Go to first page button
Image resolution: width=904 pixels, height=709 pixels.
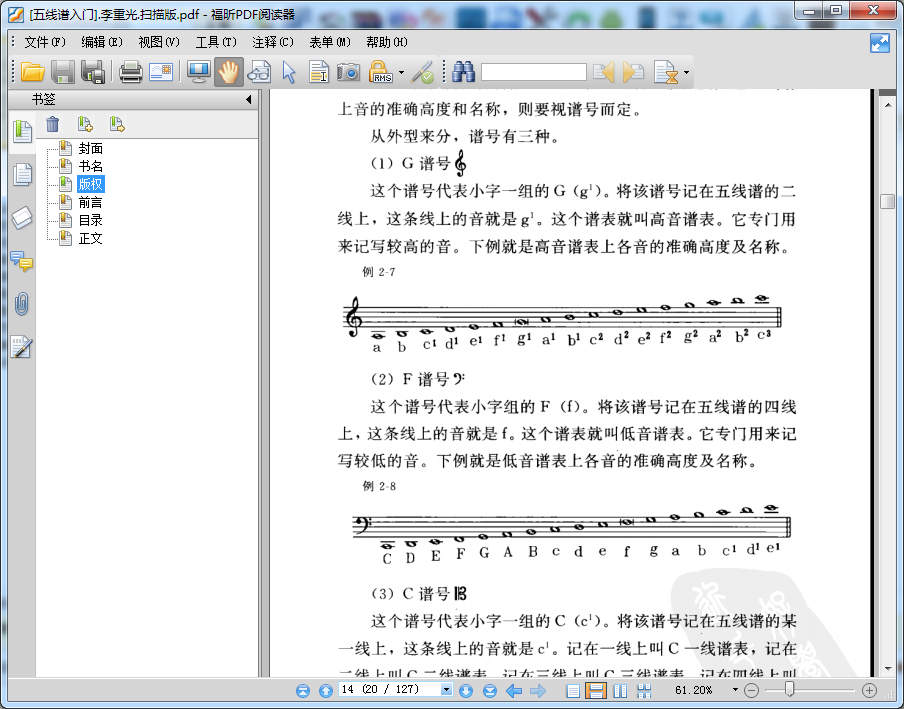tap(303, 691)
